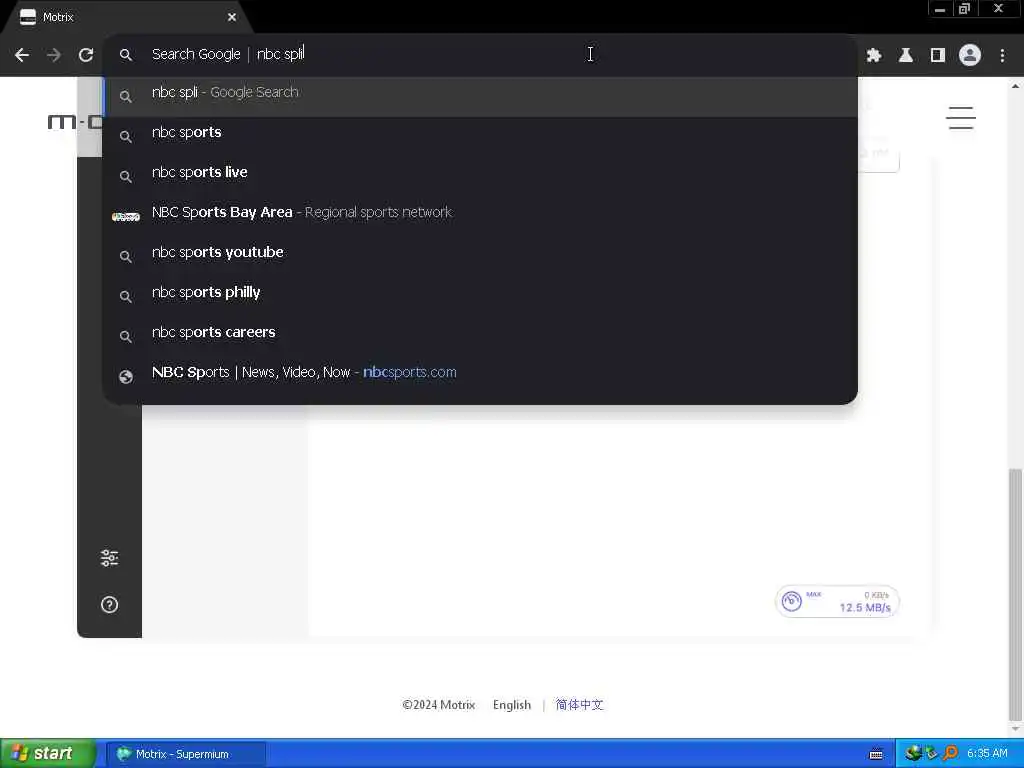Viewport: 1024px width, 768px height.
Task: Click the magnifier tray icon
Action: [950, 754]
